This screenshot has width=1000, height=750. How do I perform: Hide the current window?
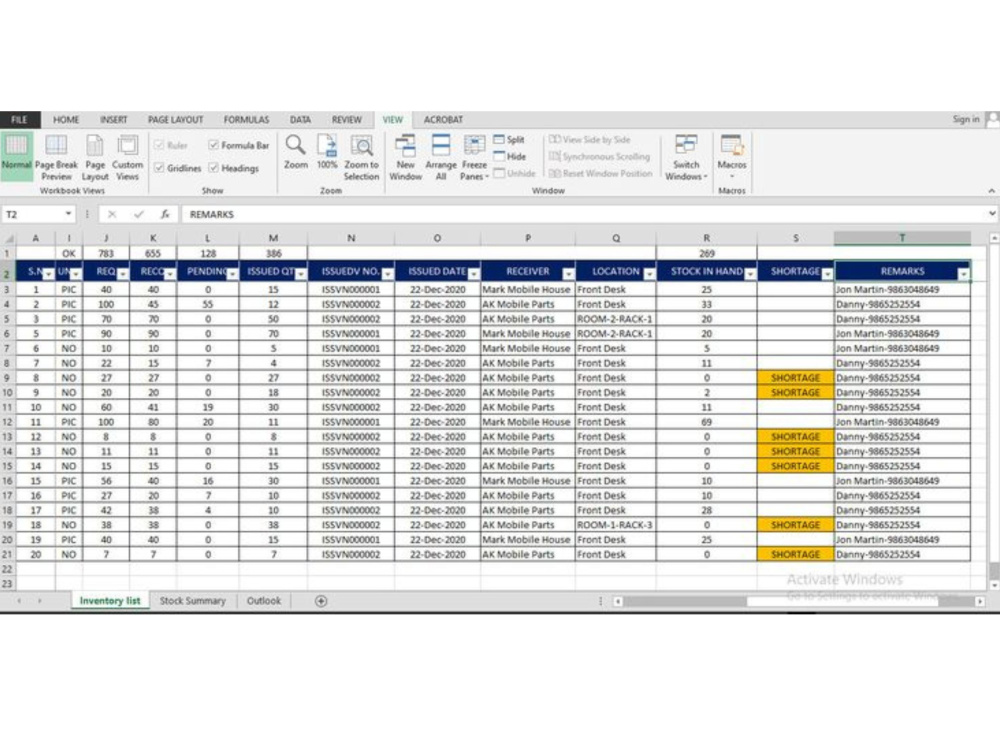(x=510, y=156)
